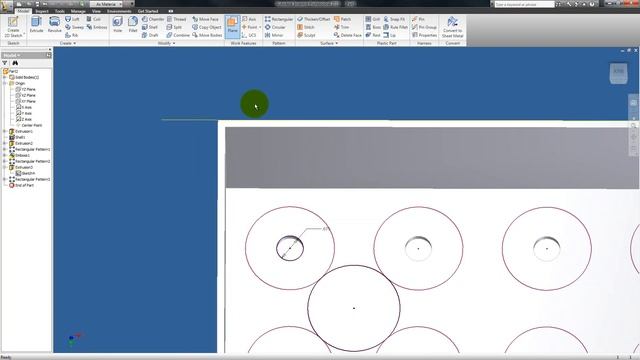Start Rectangular pattern tool

click(279, 19)
